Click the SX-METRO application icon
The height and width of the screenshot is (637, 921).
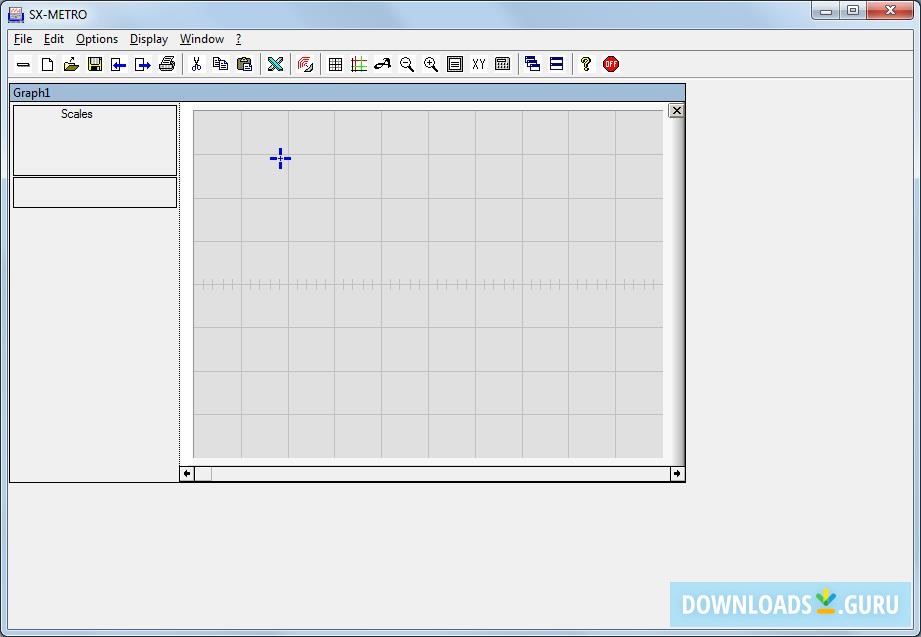tap(16, 14)
